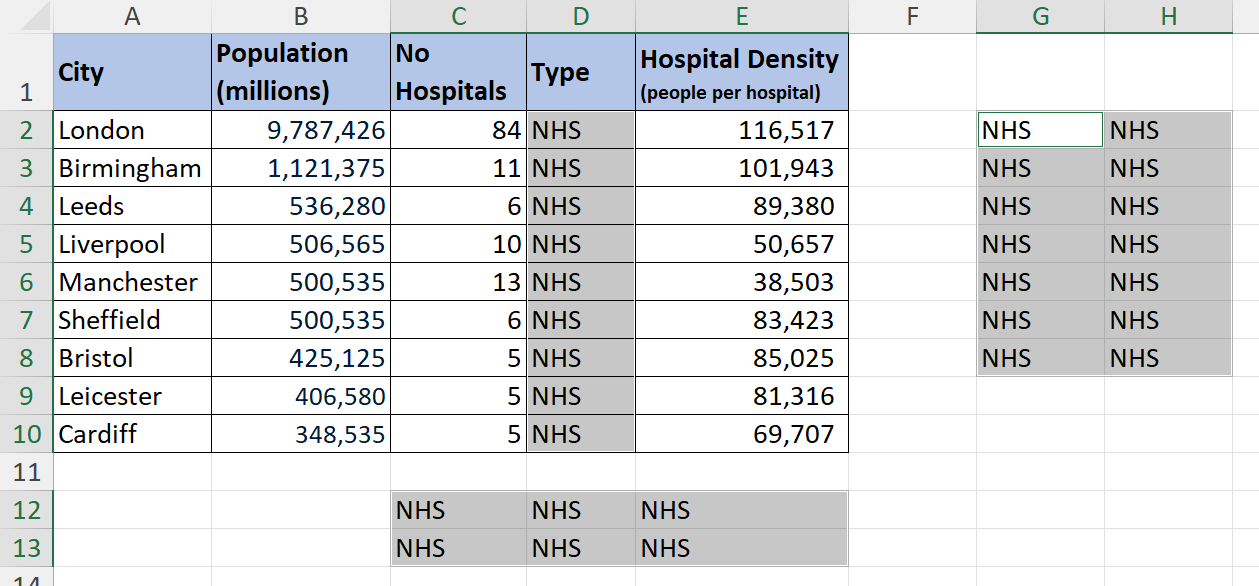Image resolution: width=1259 pixels, height=586 pixels.
Task: Select column header A
Action: click(131, 17)
